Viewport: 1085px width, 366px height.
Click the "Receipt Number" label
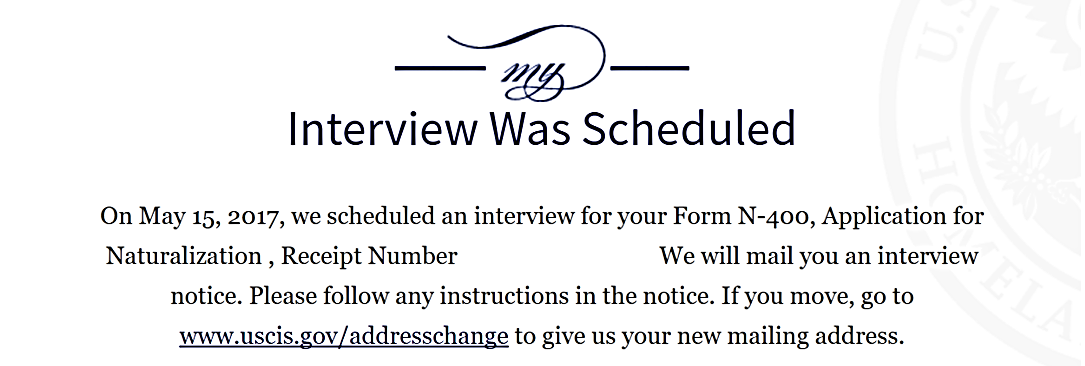(369, 257)
